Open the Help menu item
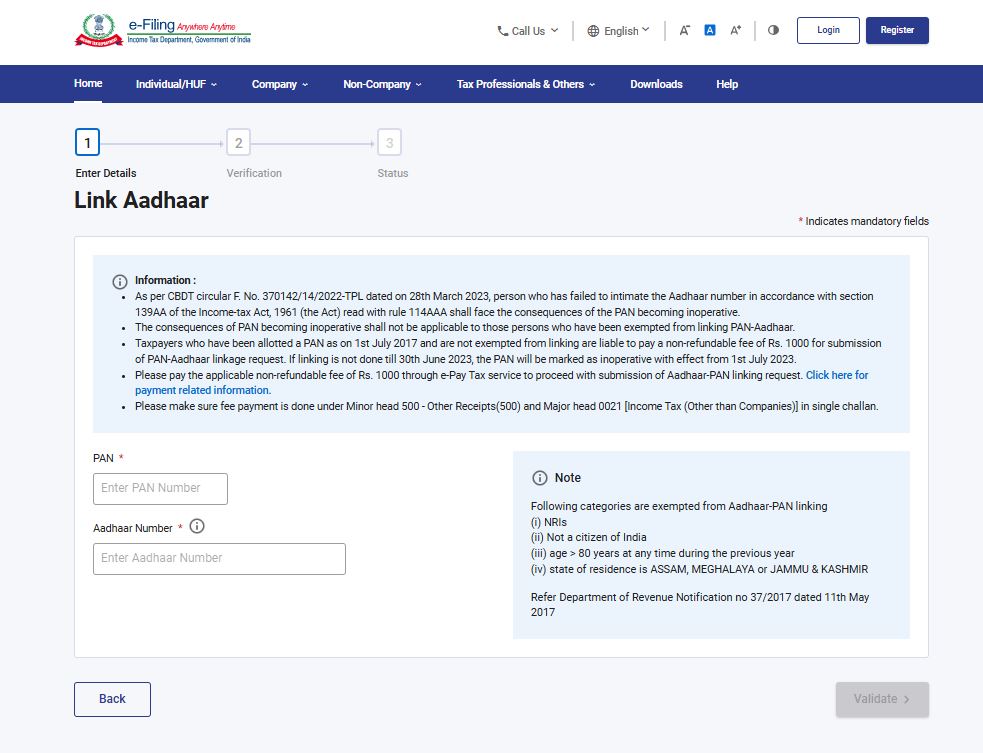This screenshot has width=983, height=753. 727,84
